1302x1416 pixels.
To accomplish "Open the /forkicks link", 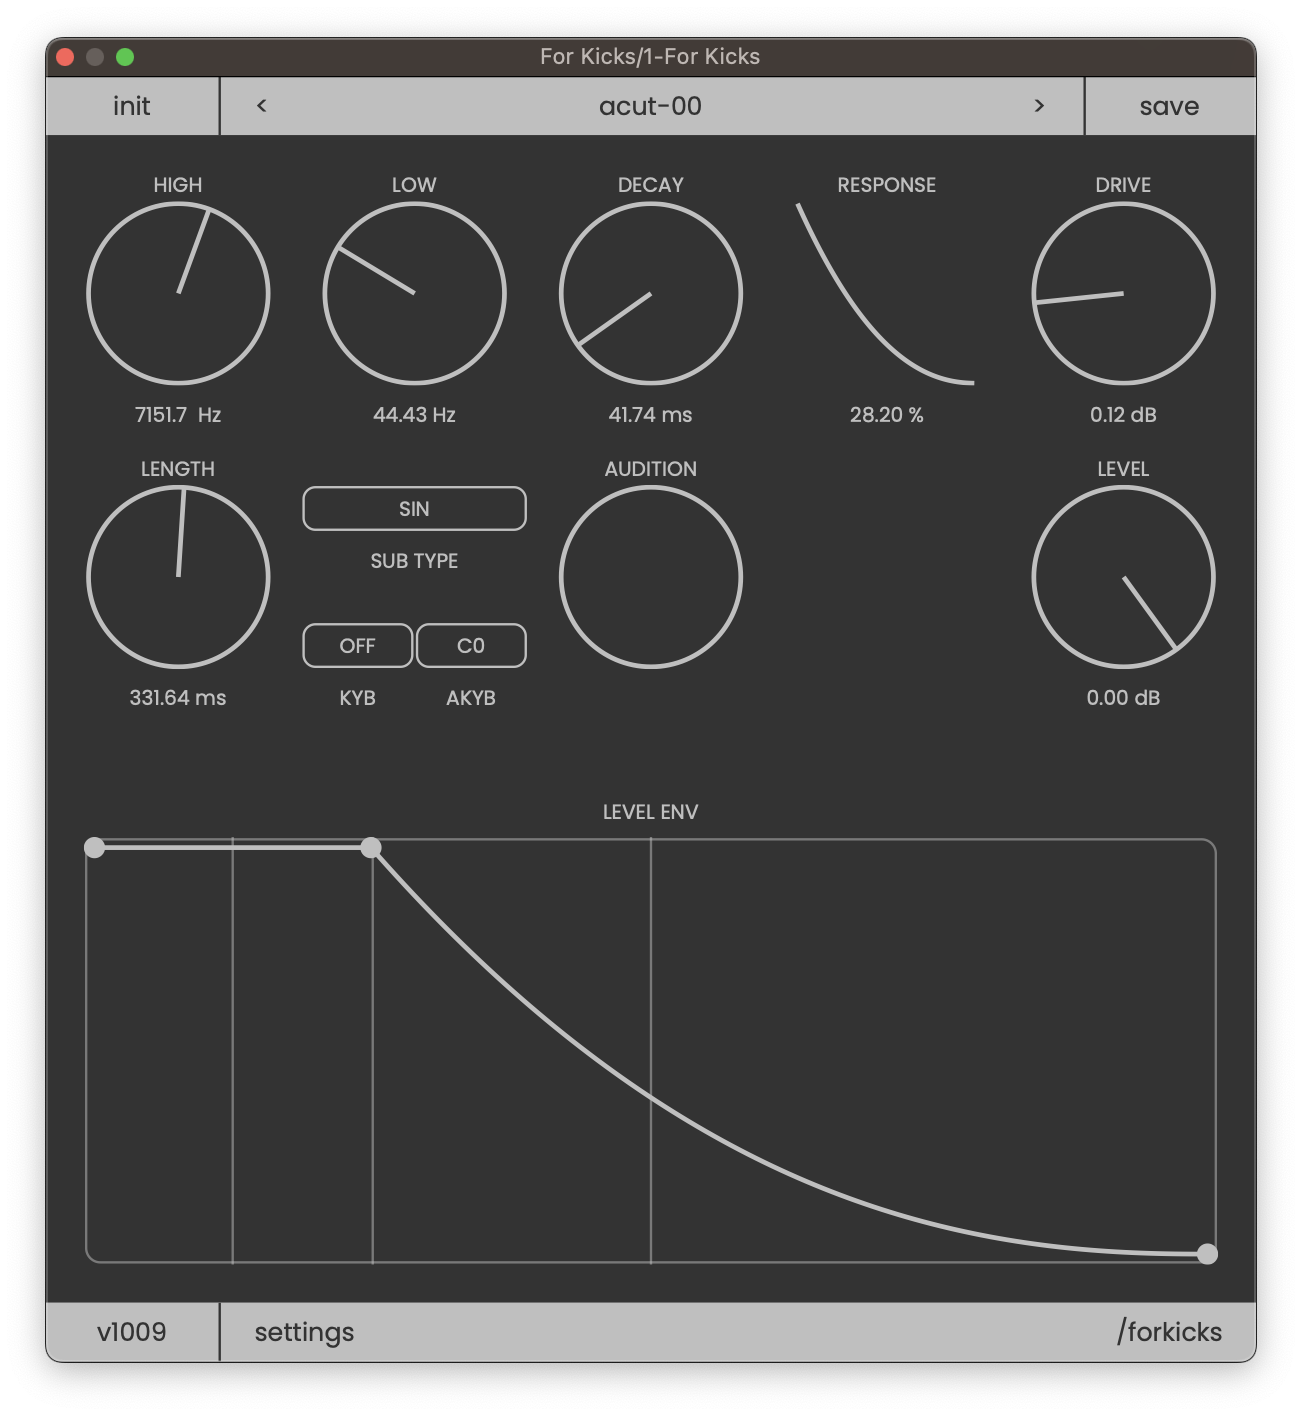I will 1169,1332.
